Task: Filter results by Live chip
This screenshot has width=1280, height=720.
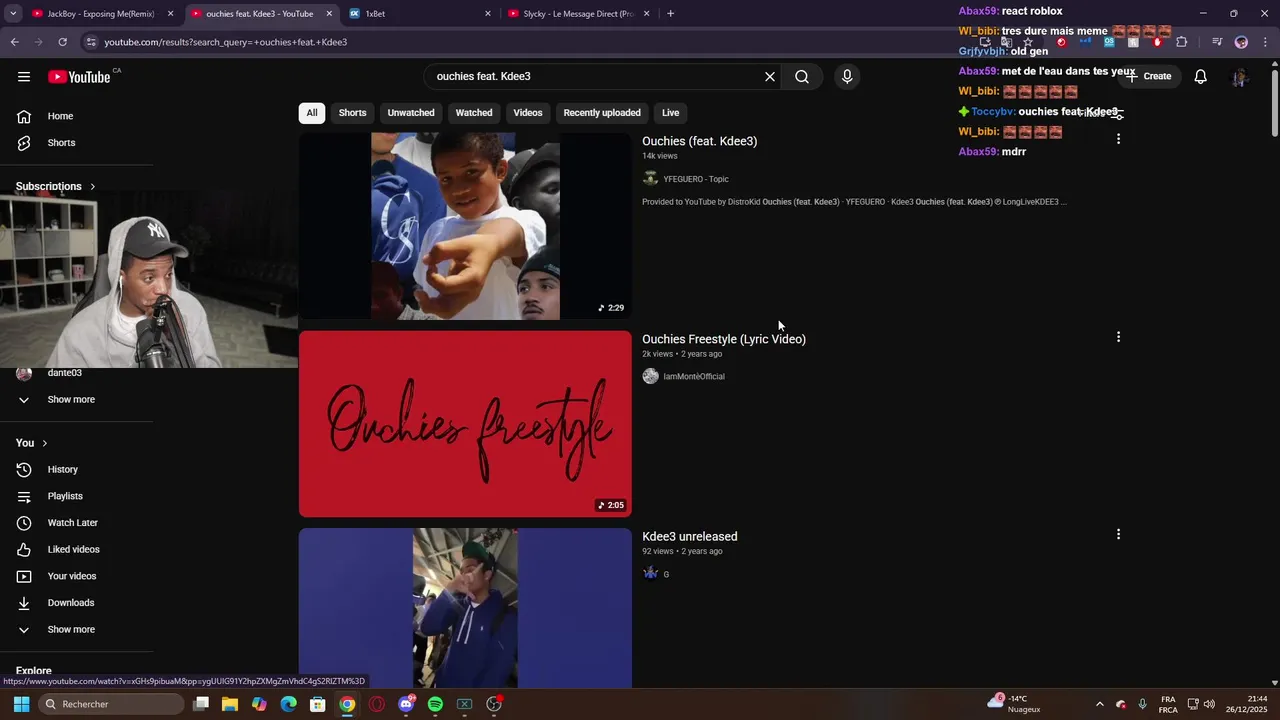Action: 670,113
